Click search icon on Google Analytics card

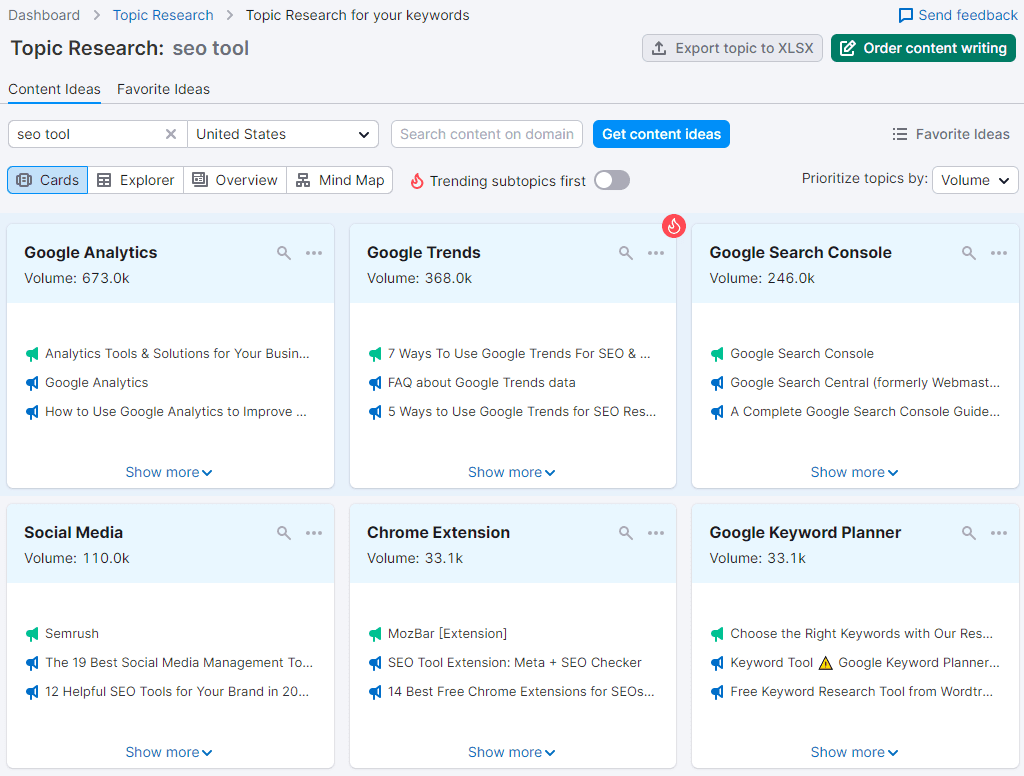(x=283, y=253)
